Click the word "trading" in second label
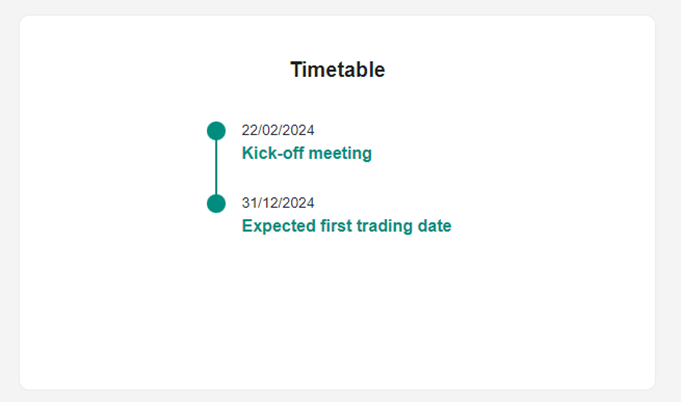The height and width of the screenshot is (402, 681). click(x=384, y=226)
